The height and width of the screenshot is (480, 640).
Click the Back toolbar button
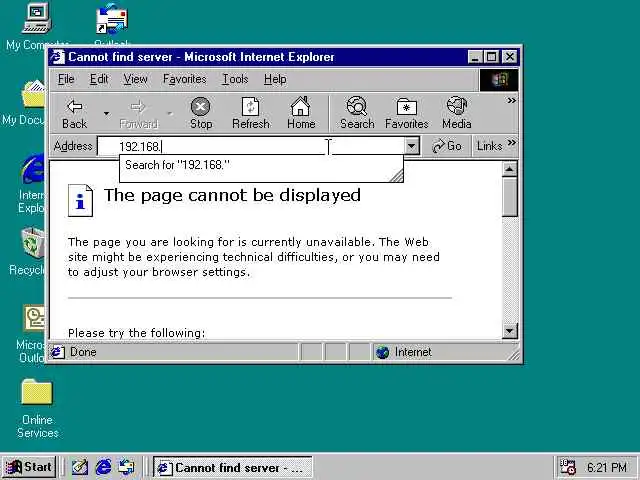click(75, 113)
